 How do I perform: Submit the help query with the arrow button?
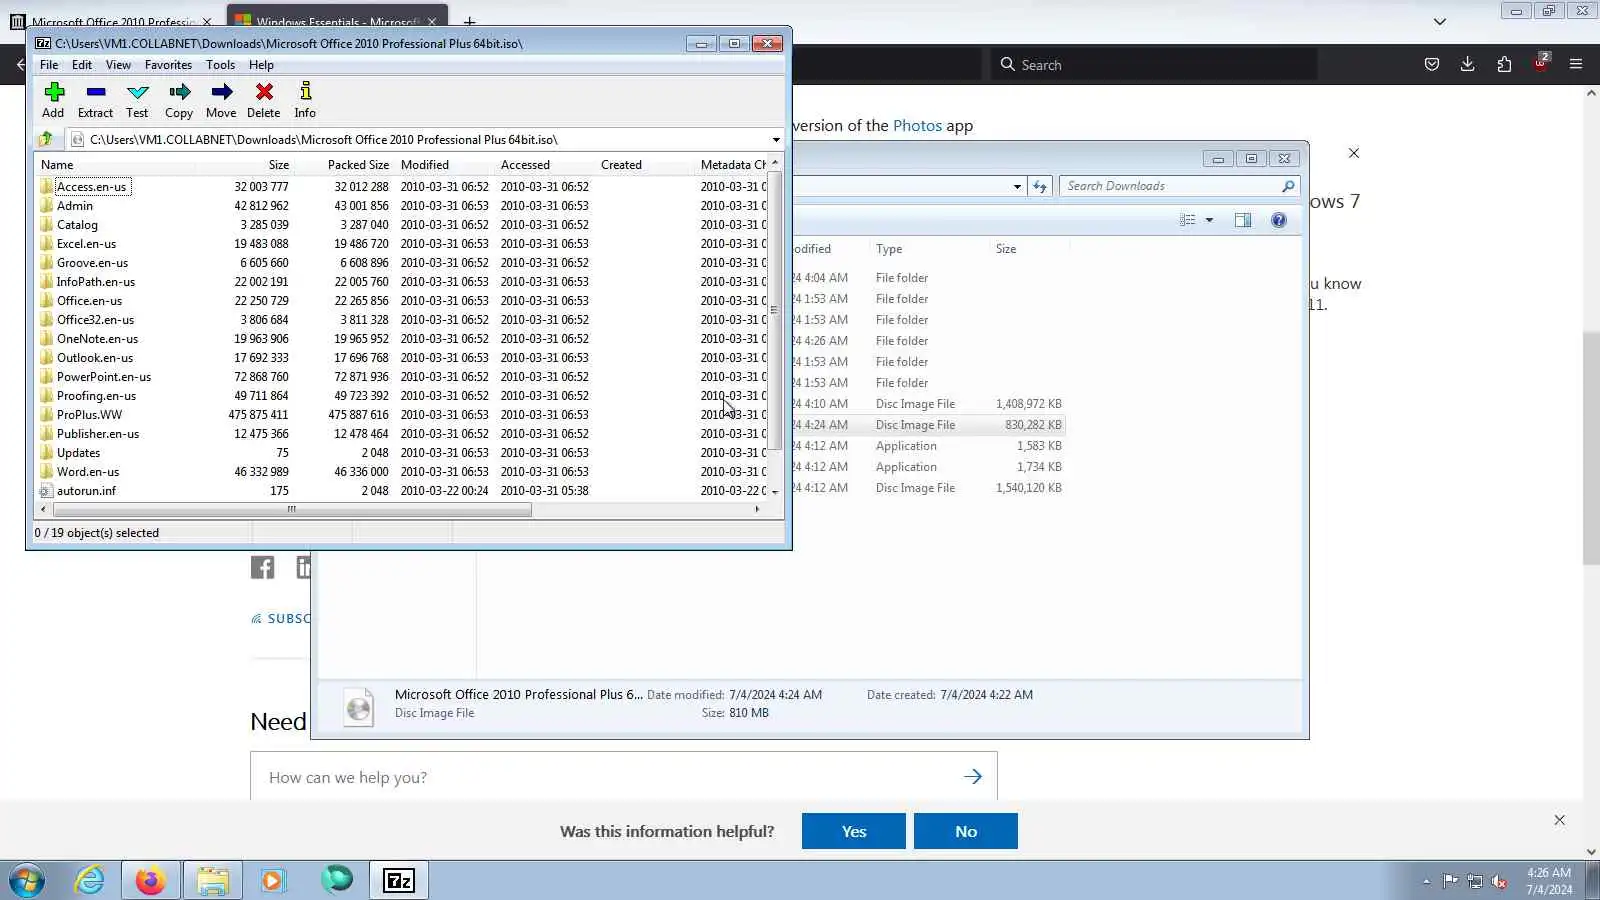(973, 777)
